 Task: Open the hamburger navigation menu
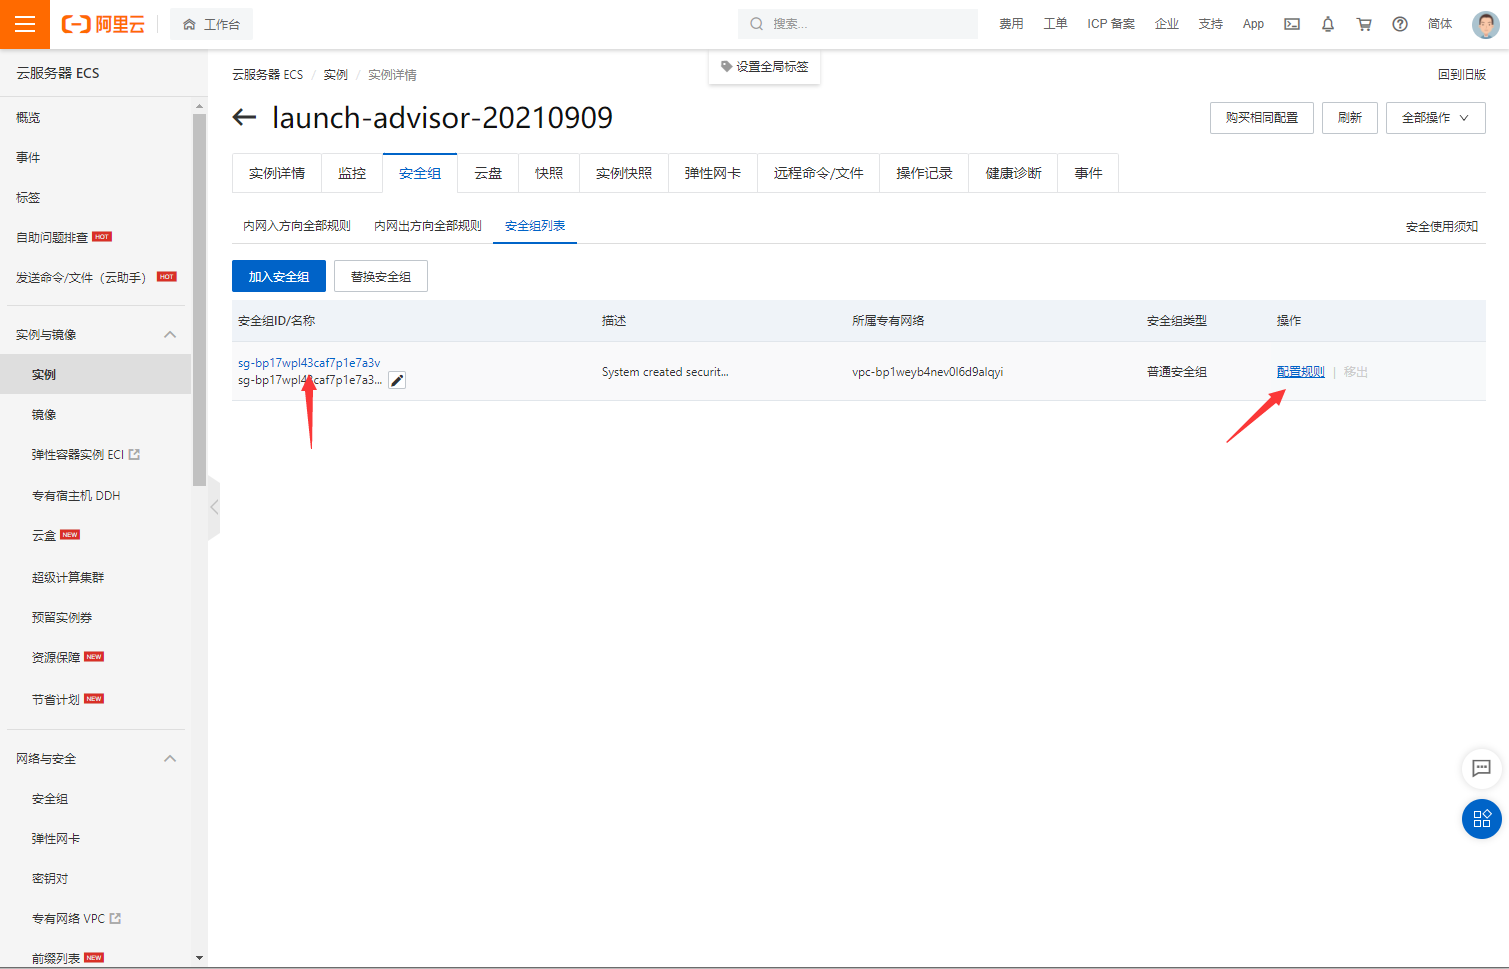click(x=24, y=24)
